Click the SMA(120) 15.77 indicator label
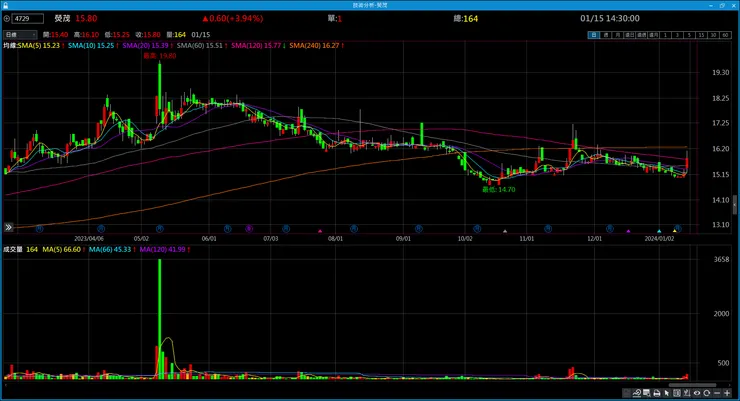740x401 pixels. pyautogui.click(x=256, y=45)
